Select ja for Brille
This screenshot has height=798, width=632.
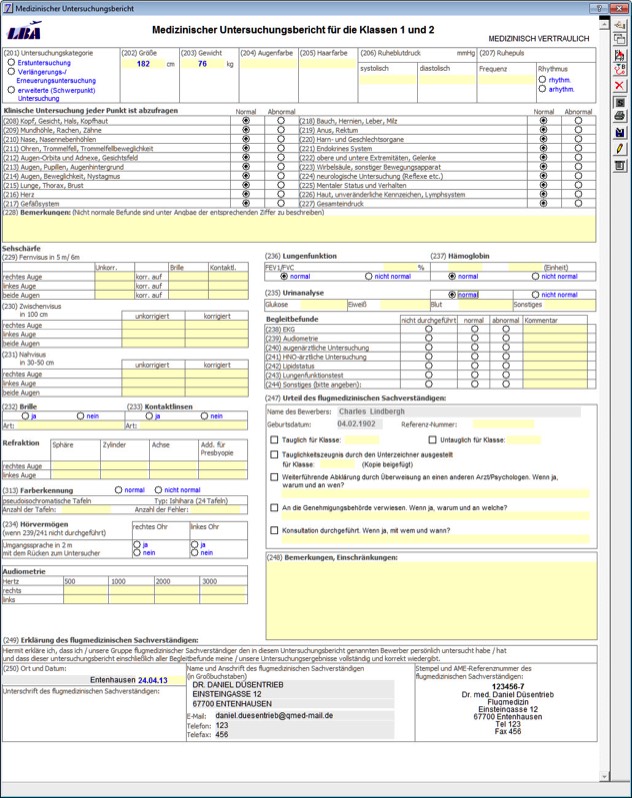[25, 416]
